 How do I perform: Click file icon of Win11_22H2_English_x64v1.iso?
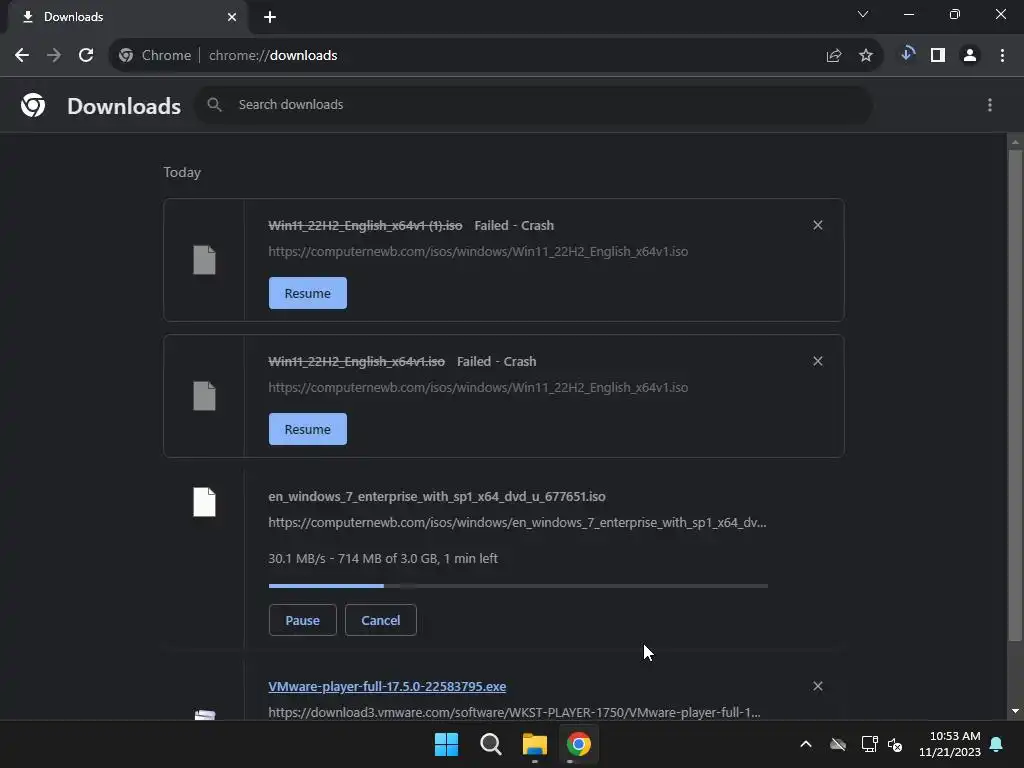pos(204,396)
